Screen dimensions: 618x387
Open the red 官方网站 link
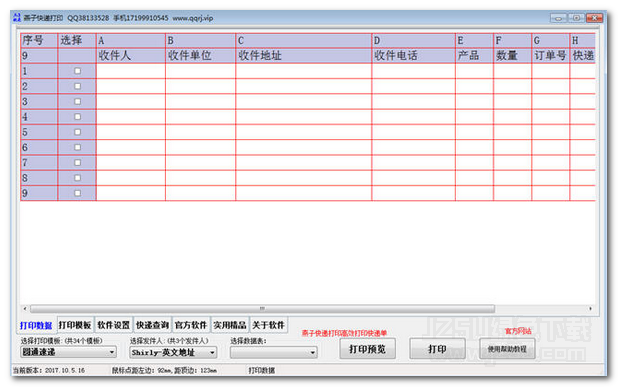(x=518, y=332)
